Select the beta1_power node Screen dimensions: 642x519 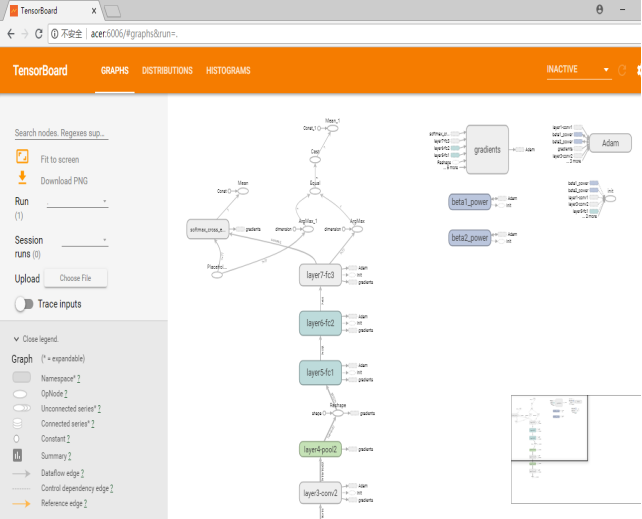coord(470,202)
